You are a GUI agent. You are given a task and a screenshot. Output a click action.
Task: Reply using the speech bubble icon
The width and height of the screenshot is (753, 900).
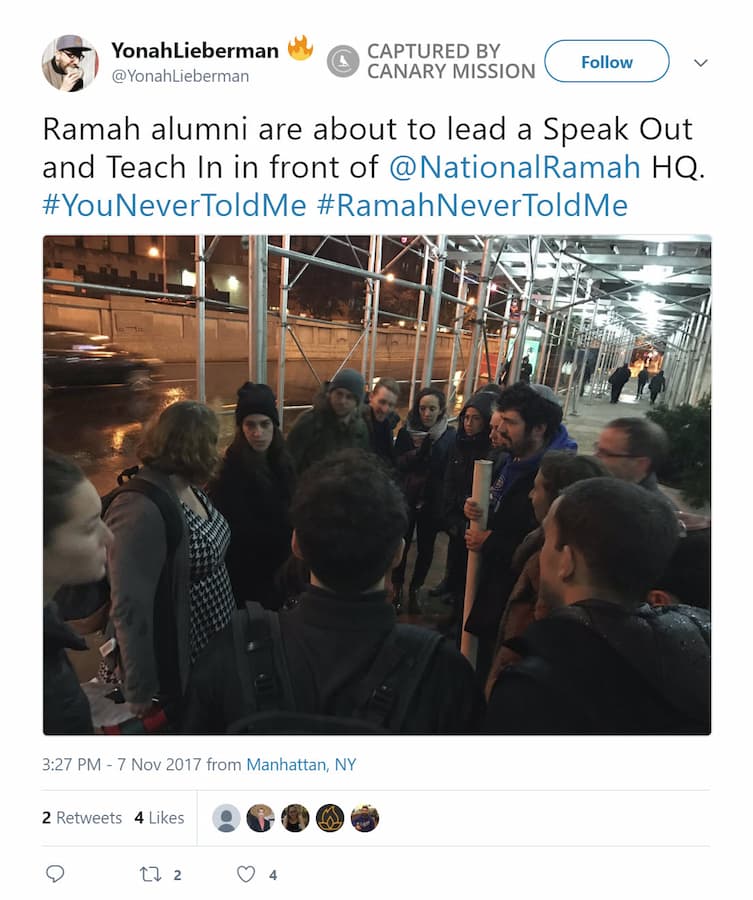click(x=55, y=872)
